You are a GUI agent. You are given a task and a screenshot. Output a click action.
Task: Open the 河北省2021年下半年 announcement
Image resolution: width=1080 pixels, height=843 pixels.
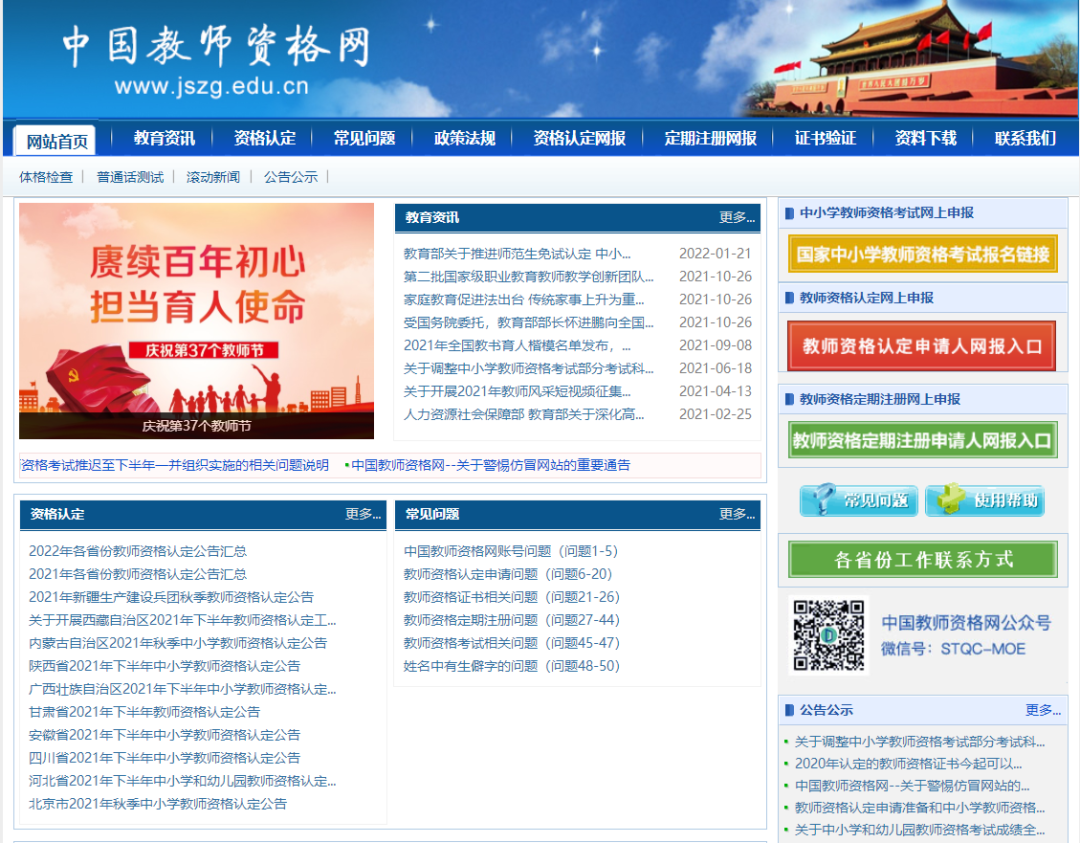[x=183, y=780]
